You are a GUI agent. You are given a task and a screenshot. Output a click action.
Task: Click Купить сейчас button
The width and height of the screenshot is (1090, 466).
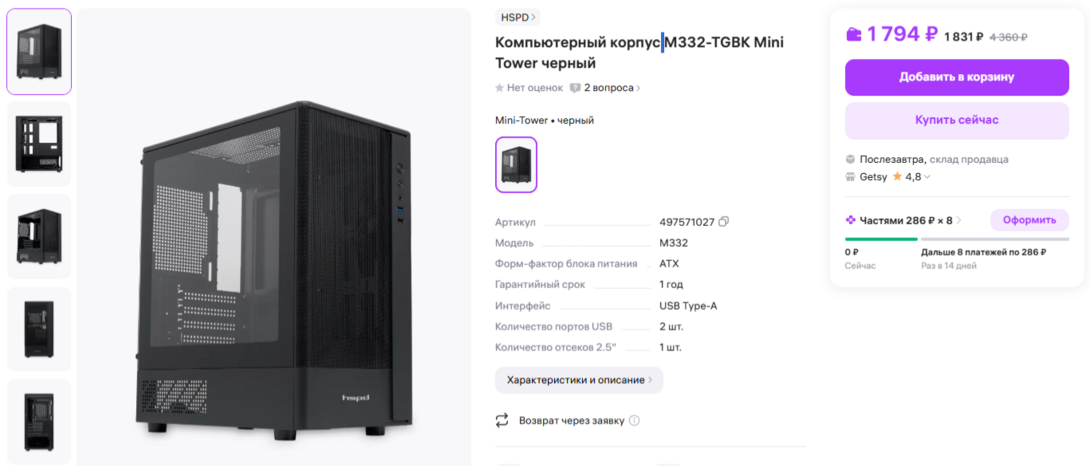pyautogui.click(x=957, y=120)
